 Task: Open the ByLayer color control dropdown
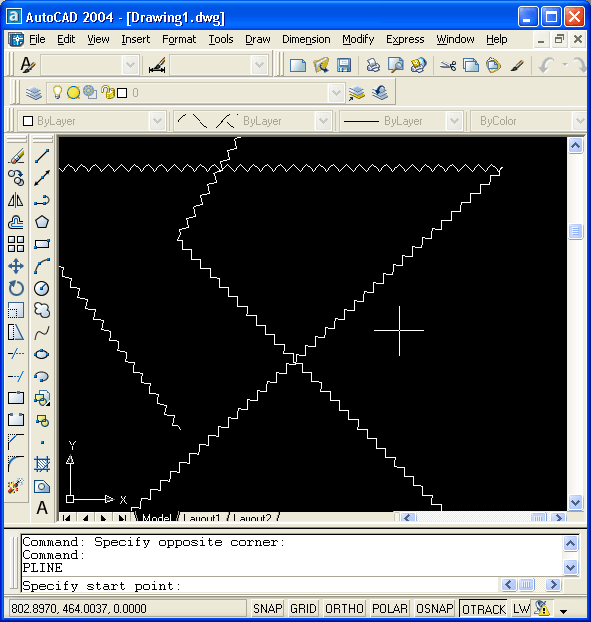(157, 121)
